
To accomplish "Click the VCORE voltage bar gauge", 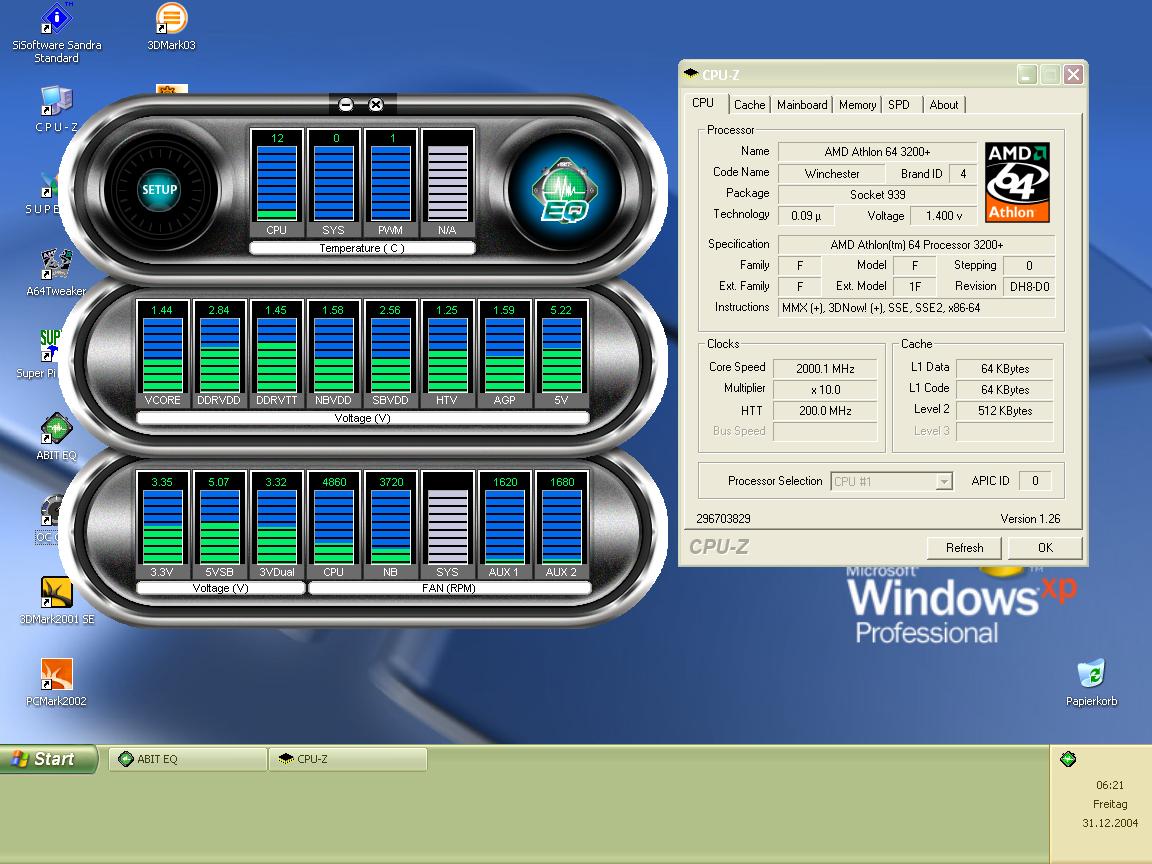I will (161, 354).
